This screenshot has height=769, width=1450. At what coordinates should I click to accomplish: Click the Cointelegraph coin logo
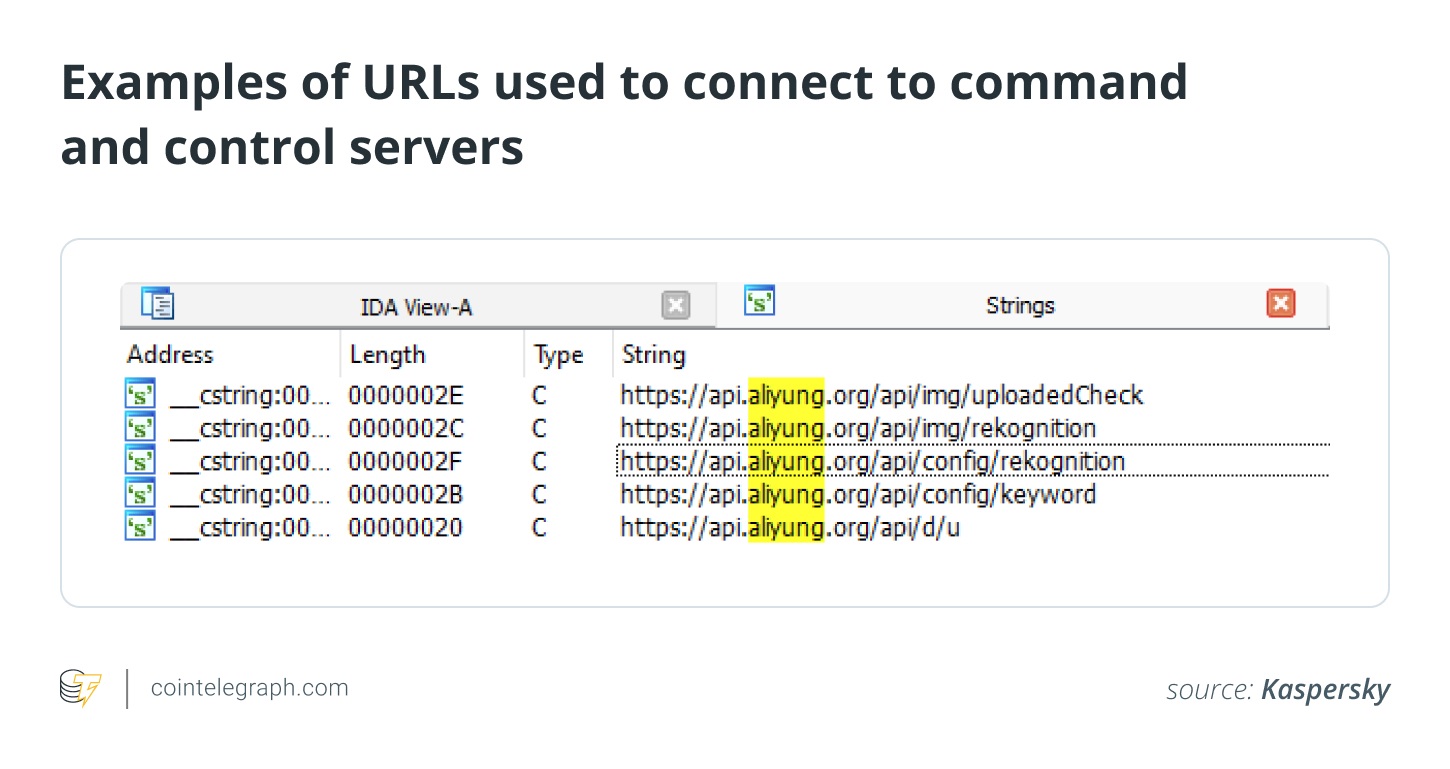point(80,689)
